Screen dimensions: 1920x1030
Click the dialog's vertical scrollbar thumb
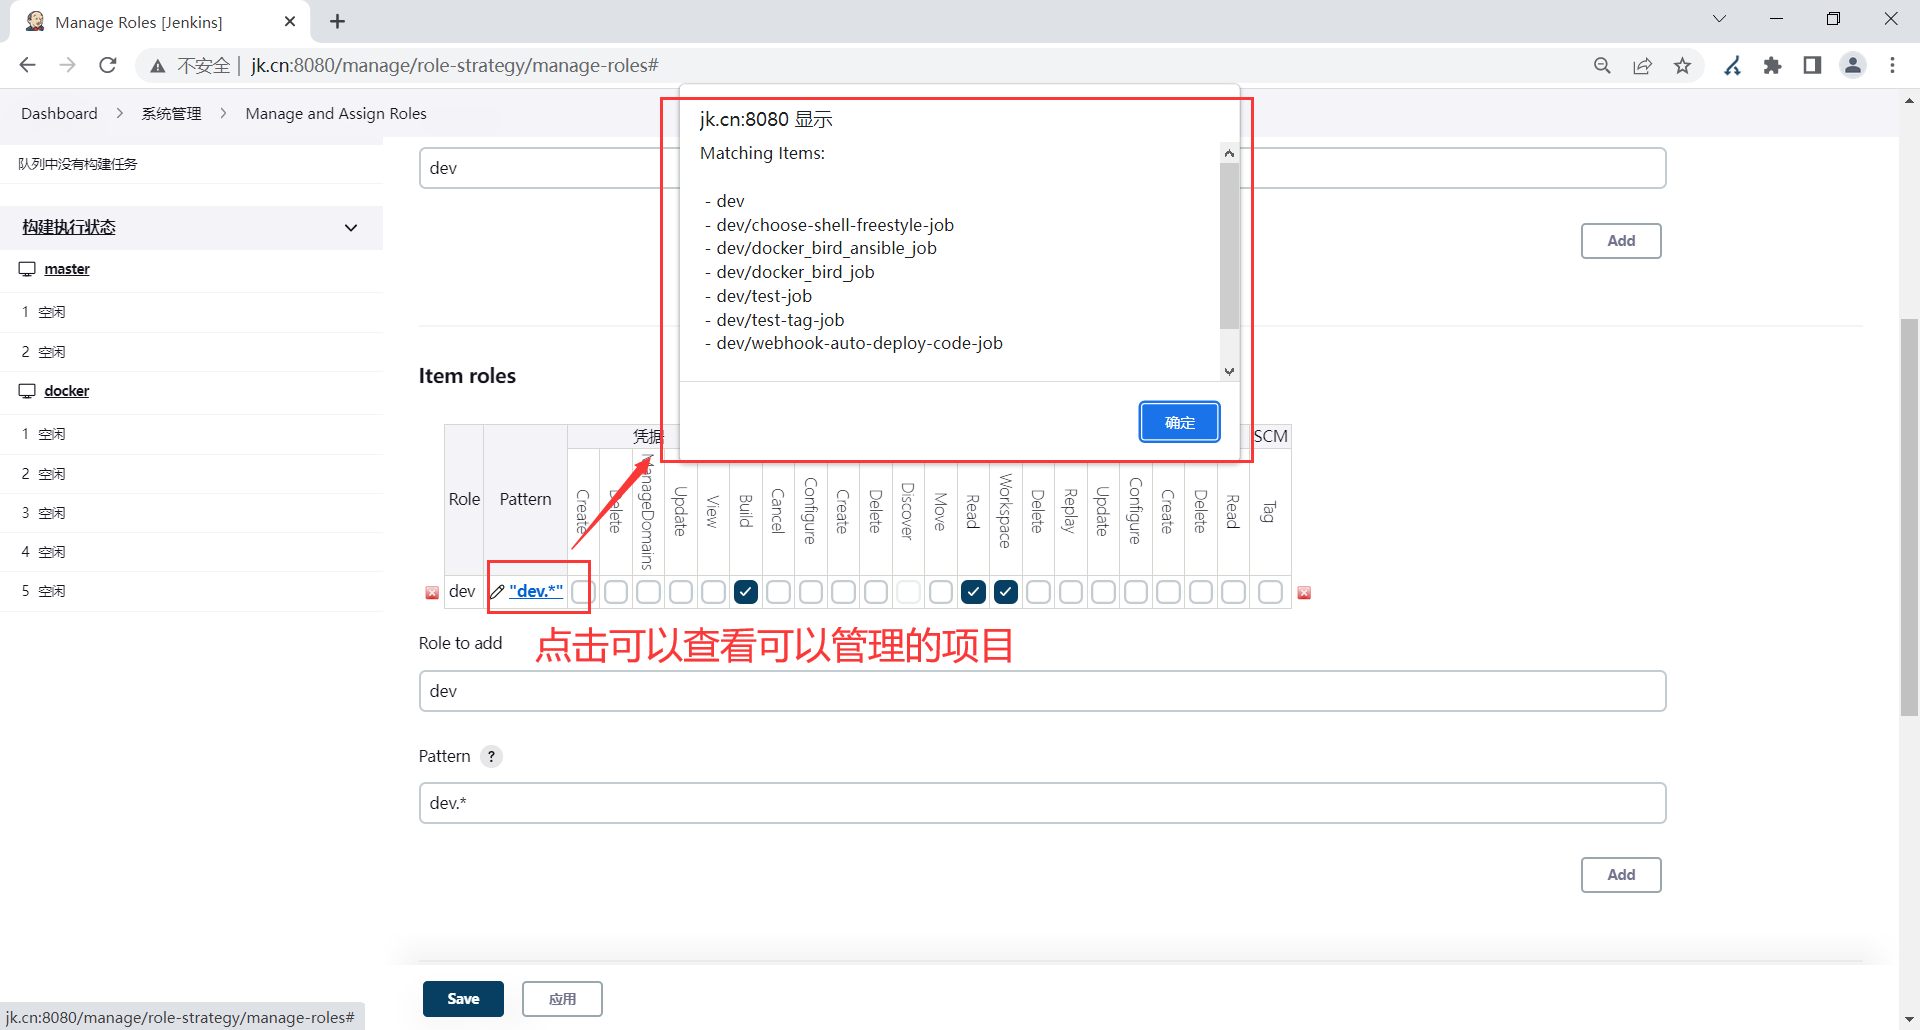[1230, 246]
